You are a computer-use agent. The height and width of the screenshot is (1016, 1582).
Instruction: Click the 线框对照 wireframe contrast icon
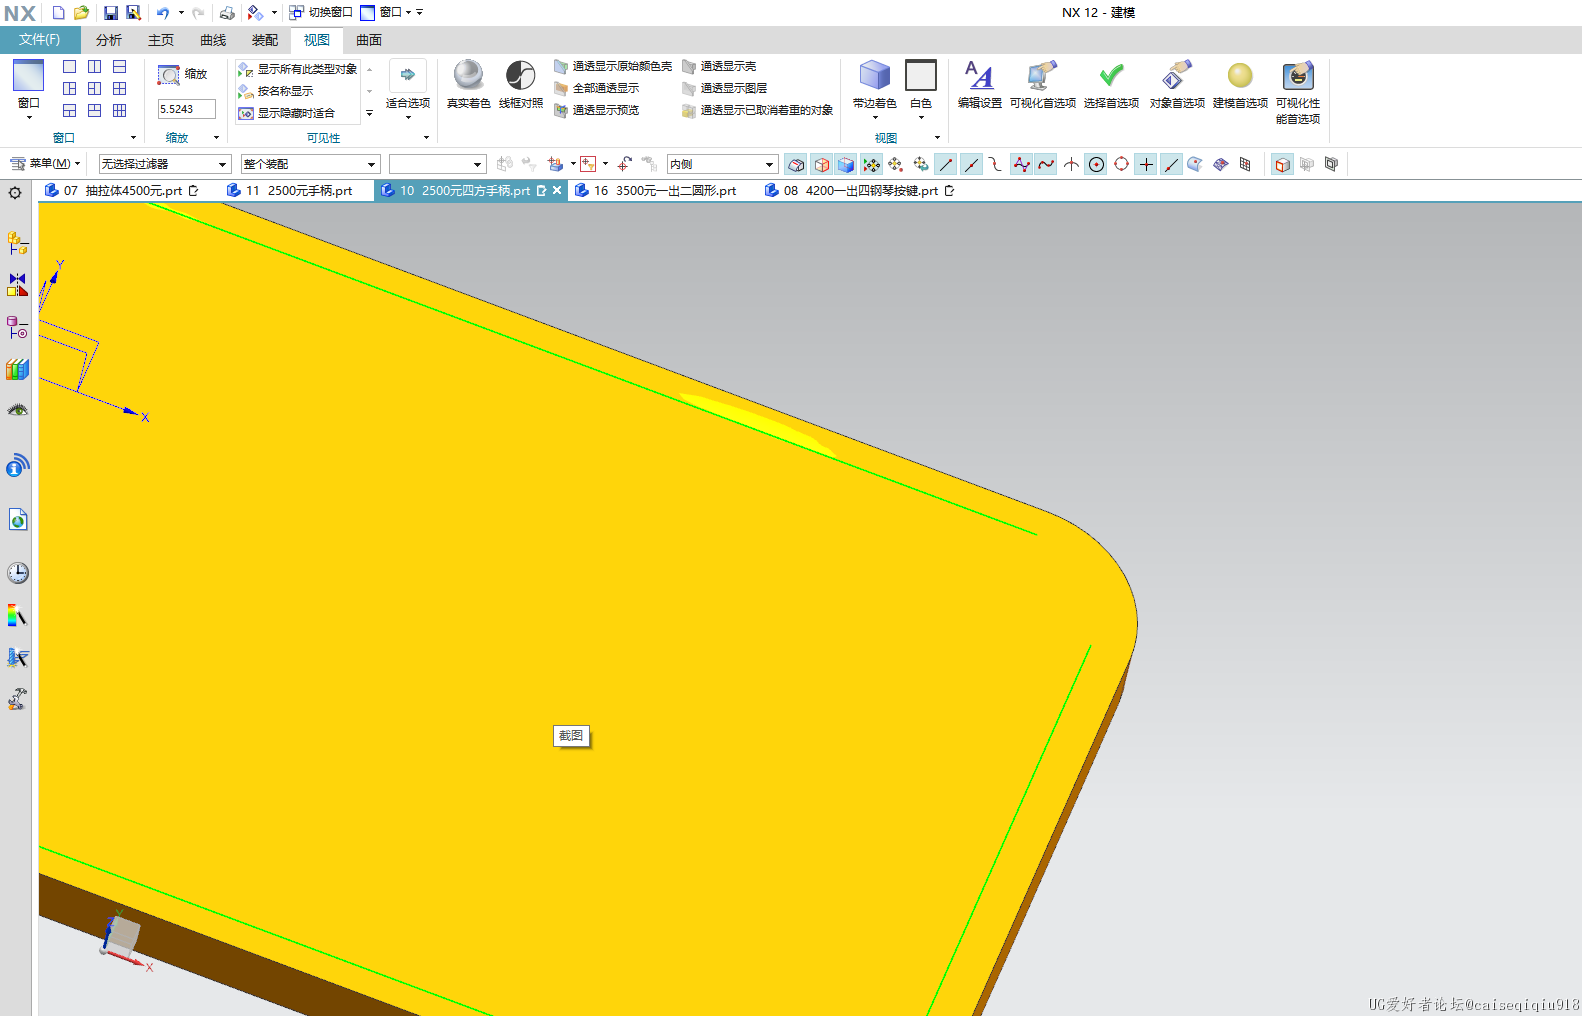(x=521, y=76)
